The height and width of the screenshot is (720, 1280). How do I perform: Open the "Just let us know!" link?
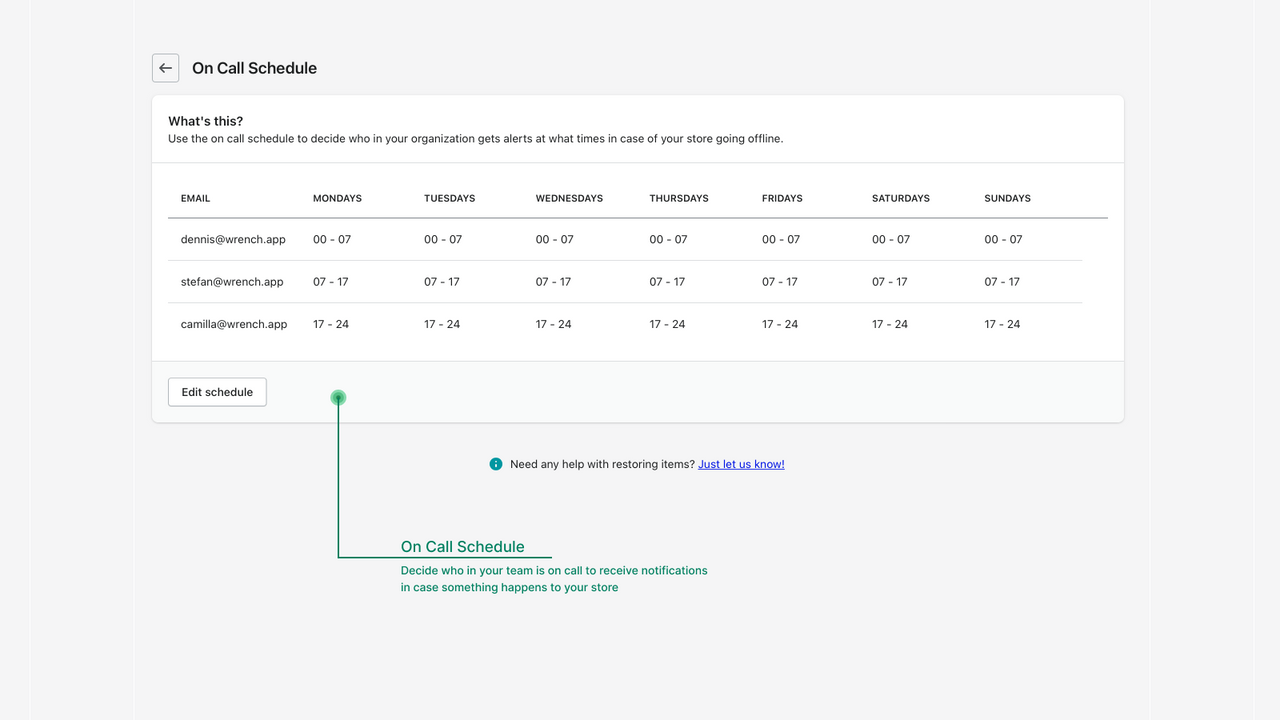[741, 464]
